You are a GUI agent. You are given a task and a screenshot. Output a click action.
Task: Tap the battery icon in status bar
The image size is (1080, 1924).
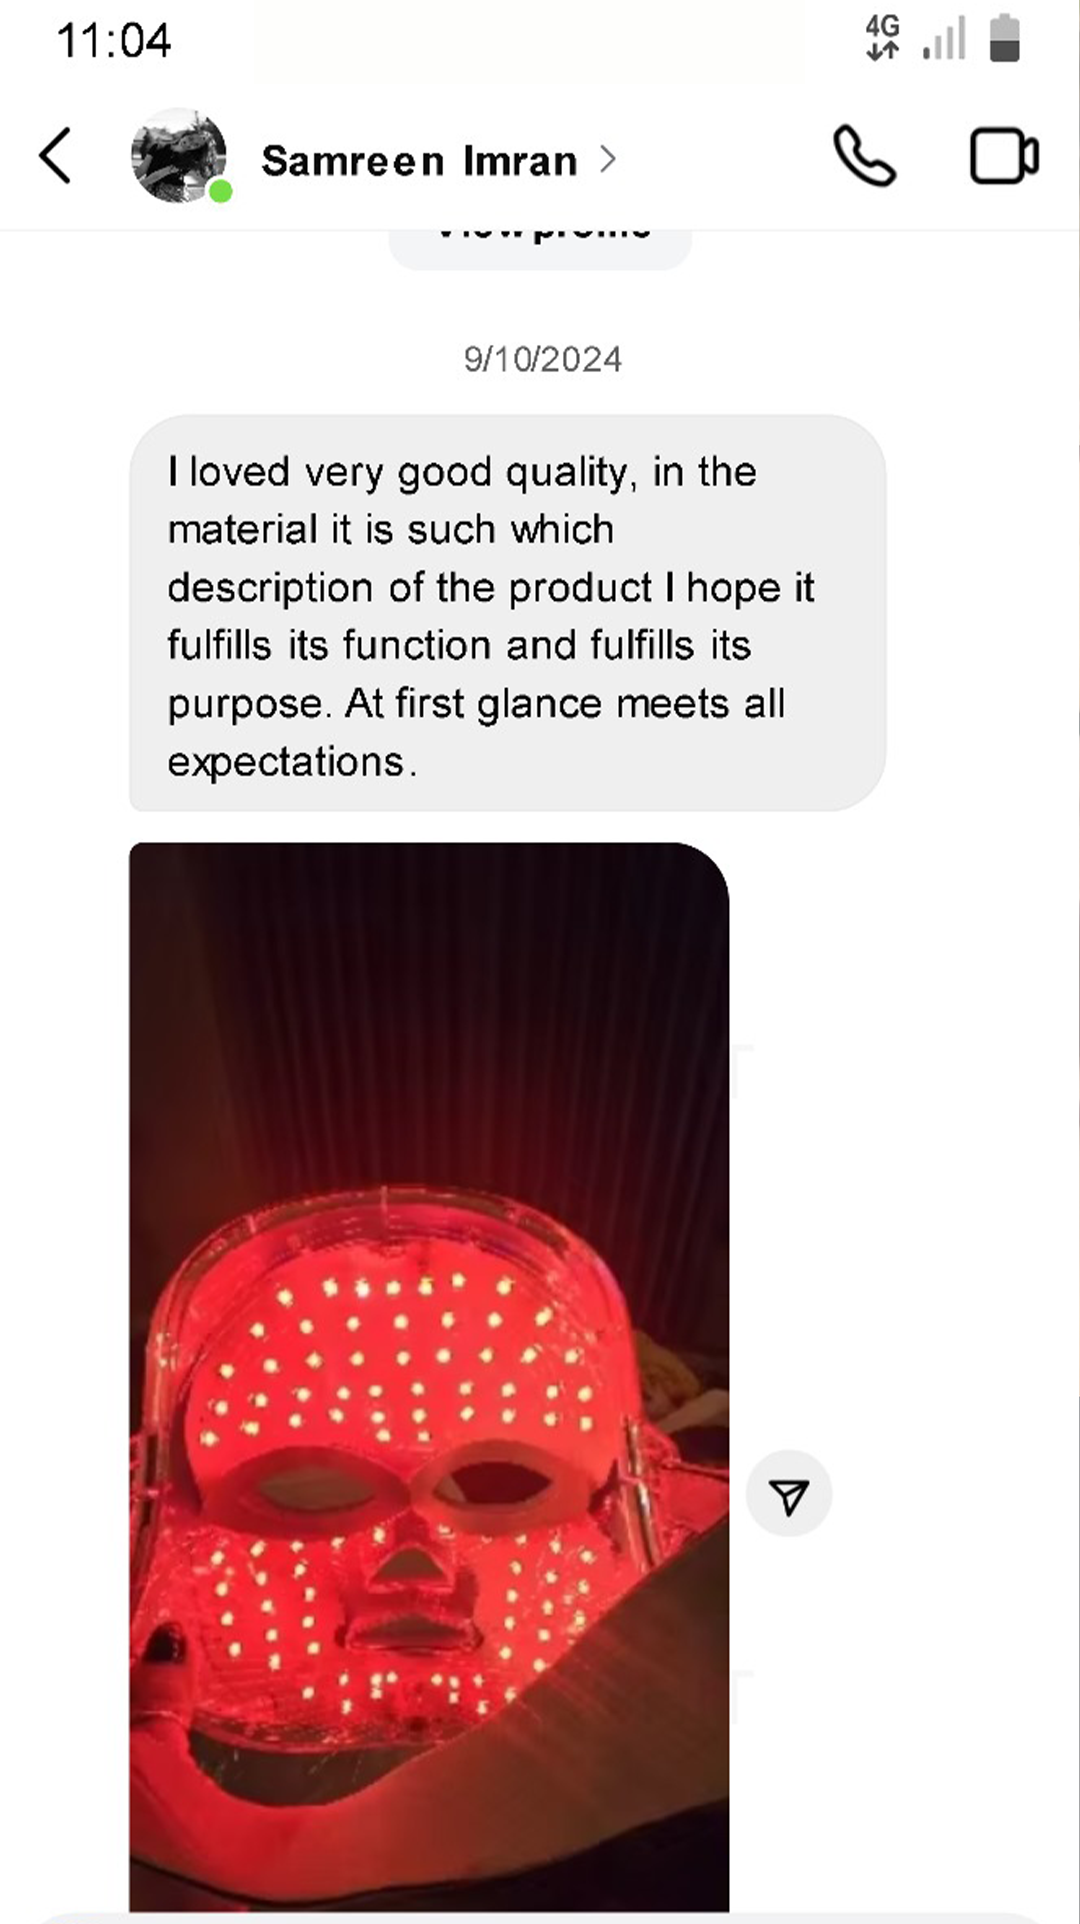pos(1004,38)
